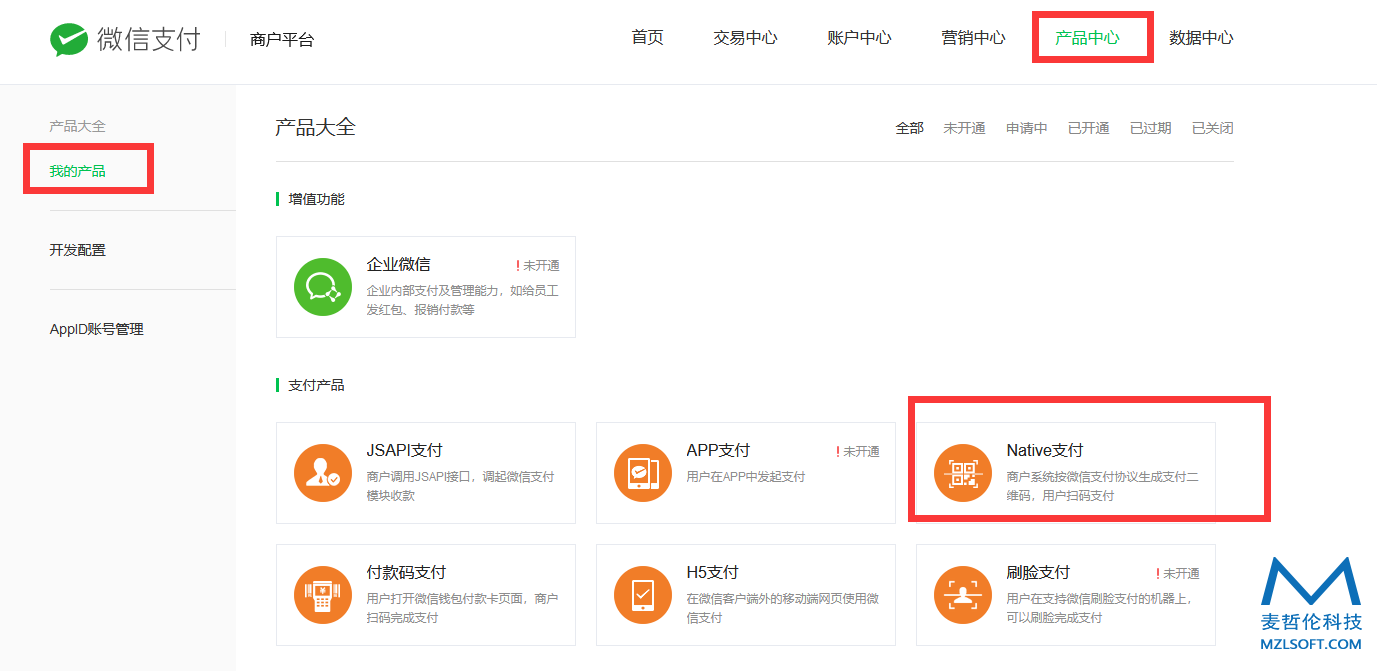Click the JSAPI支付 orange person icon

point(323,473)
